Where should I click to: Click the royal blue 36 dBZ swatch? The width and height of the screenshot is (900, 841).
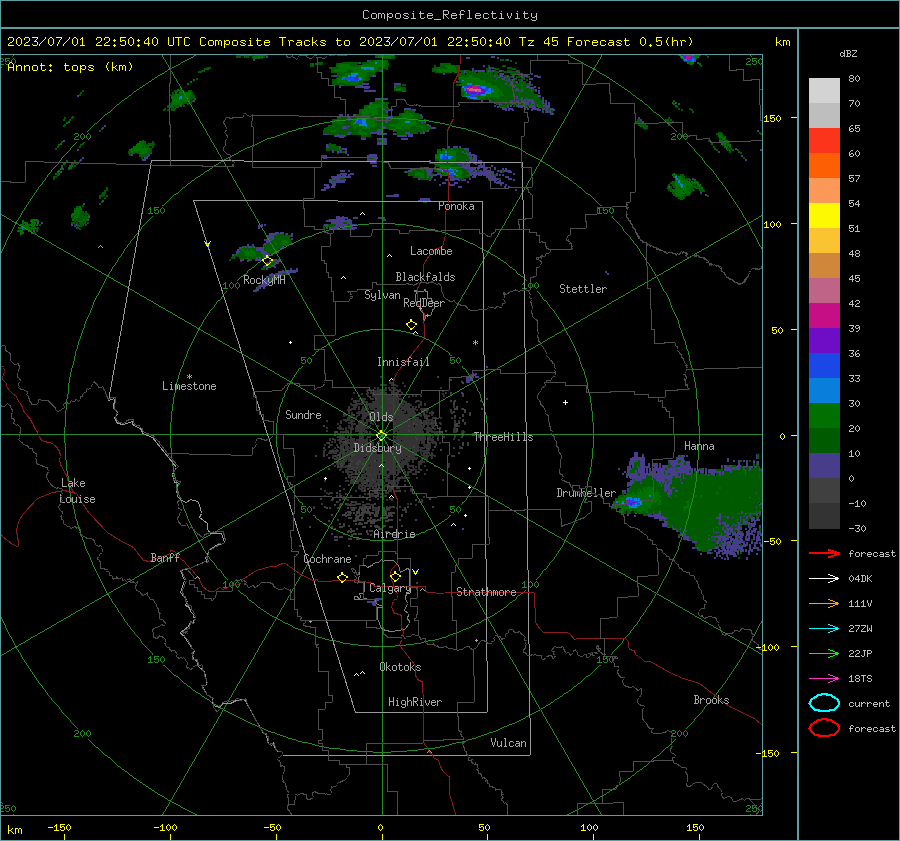point(824,365)
